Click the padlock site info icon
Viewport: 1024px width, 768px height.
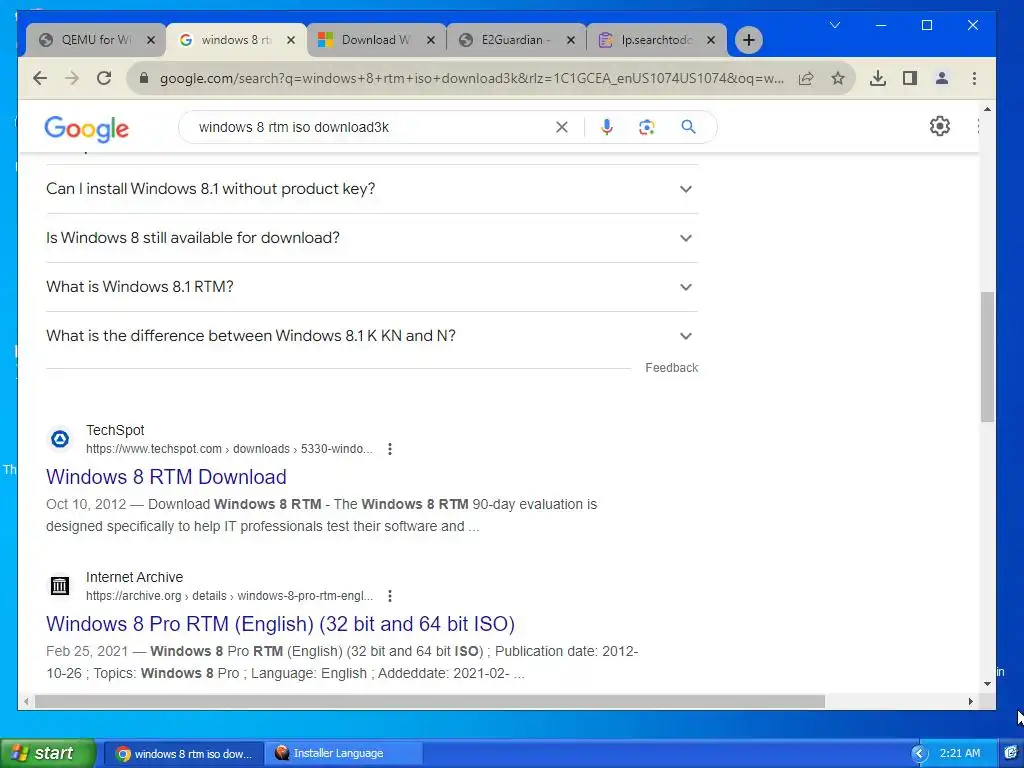[x=144, y=78]
